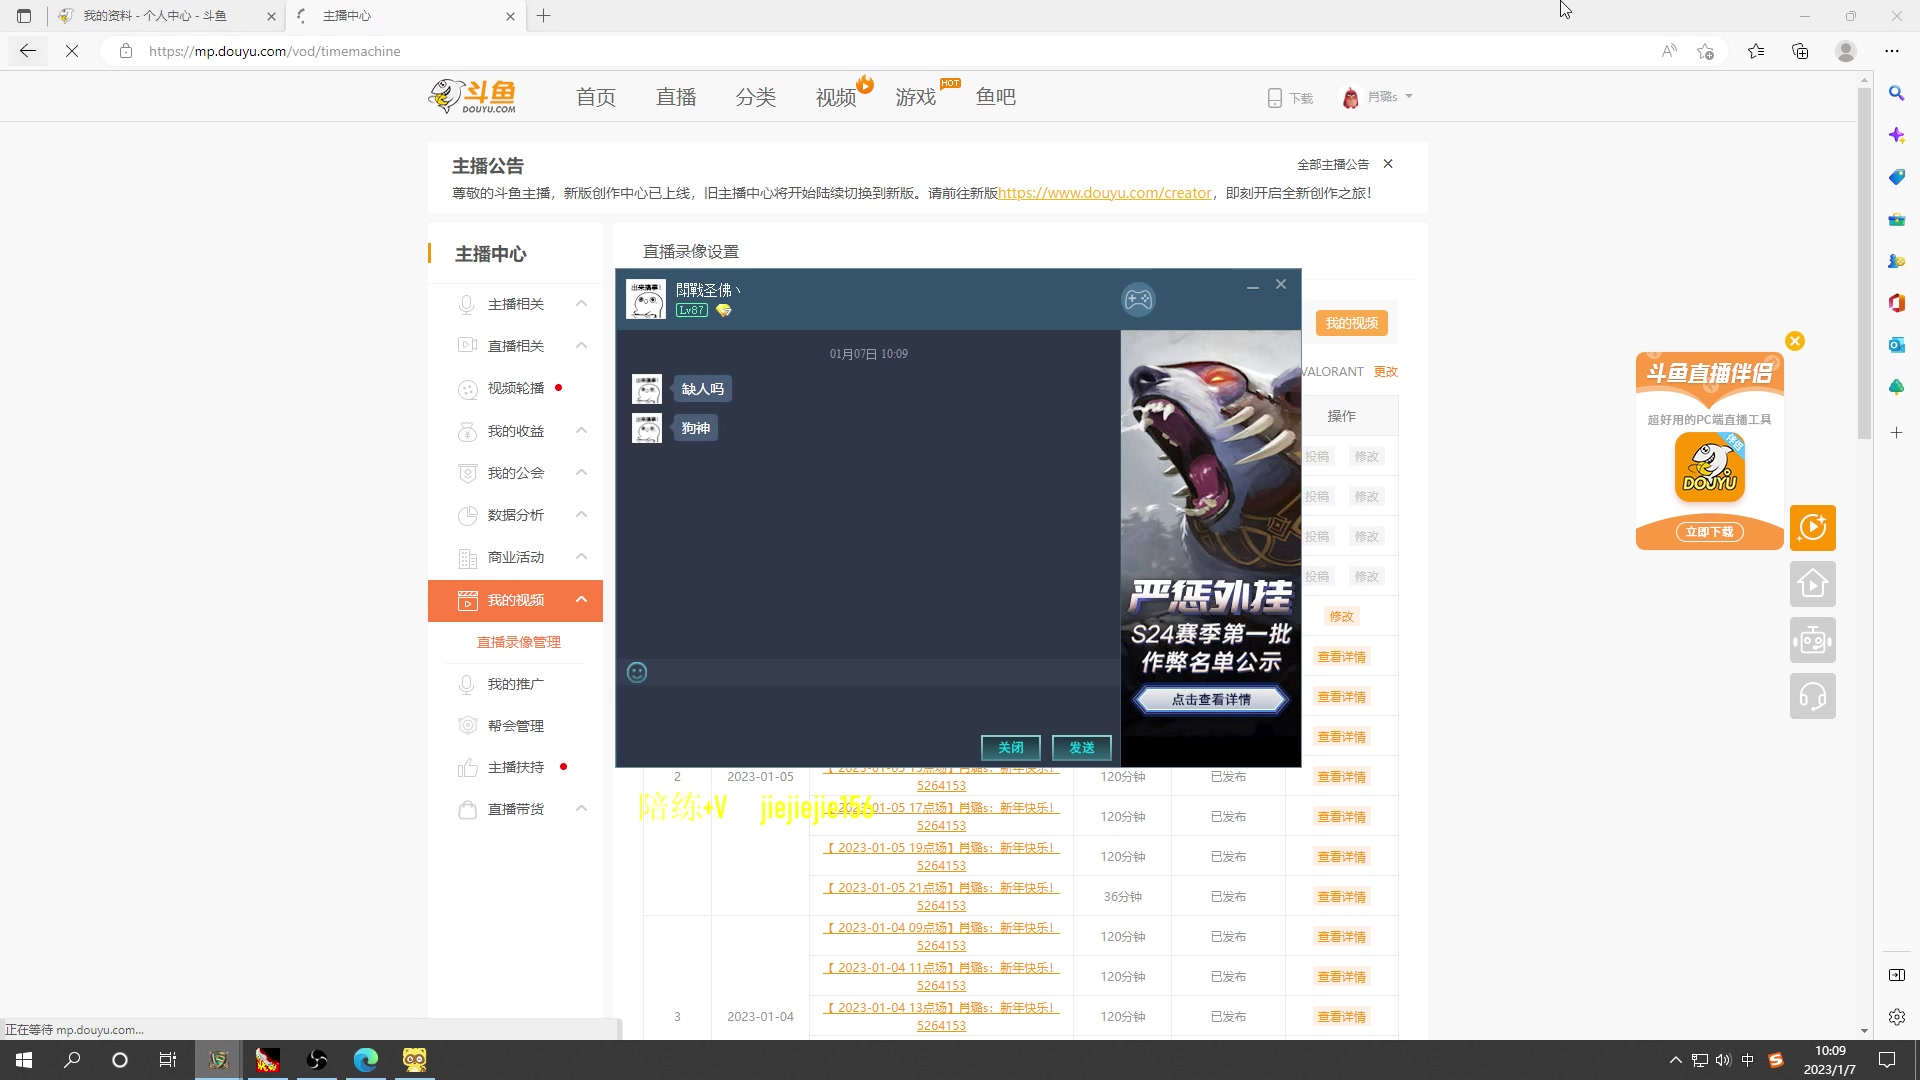Screen dimensions: 1920x1080
Task: Switch to the 鱼吧 navigation tab
Action: (x=995, y=96)
